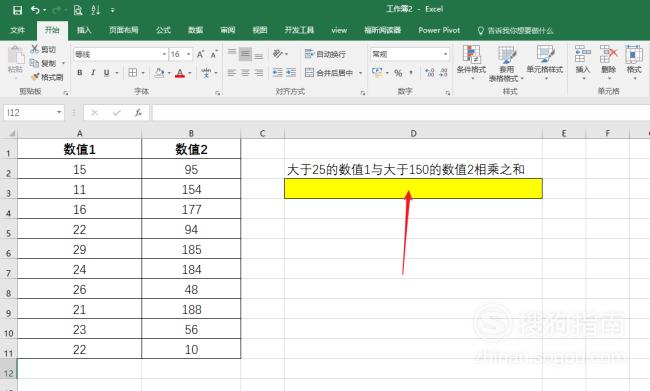Click the Print Preview icon in title bar
The width and height of the screenshot is (650, 391).
pos(78,10)
